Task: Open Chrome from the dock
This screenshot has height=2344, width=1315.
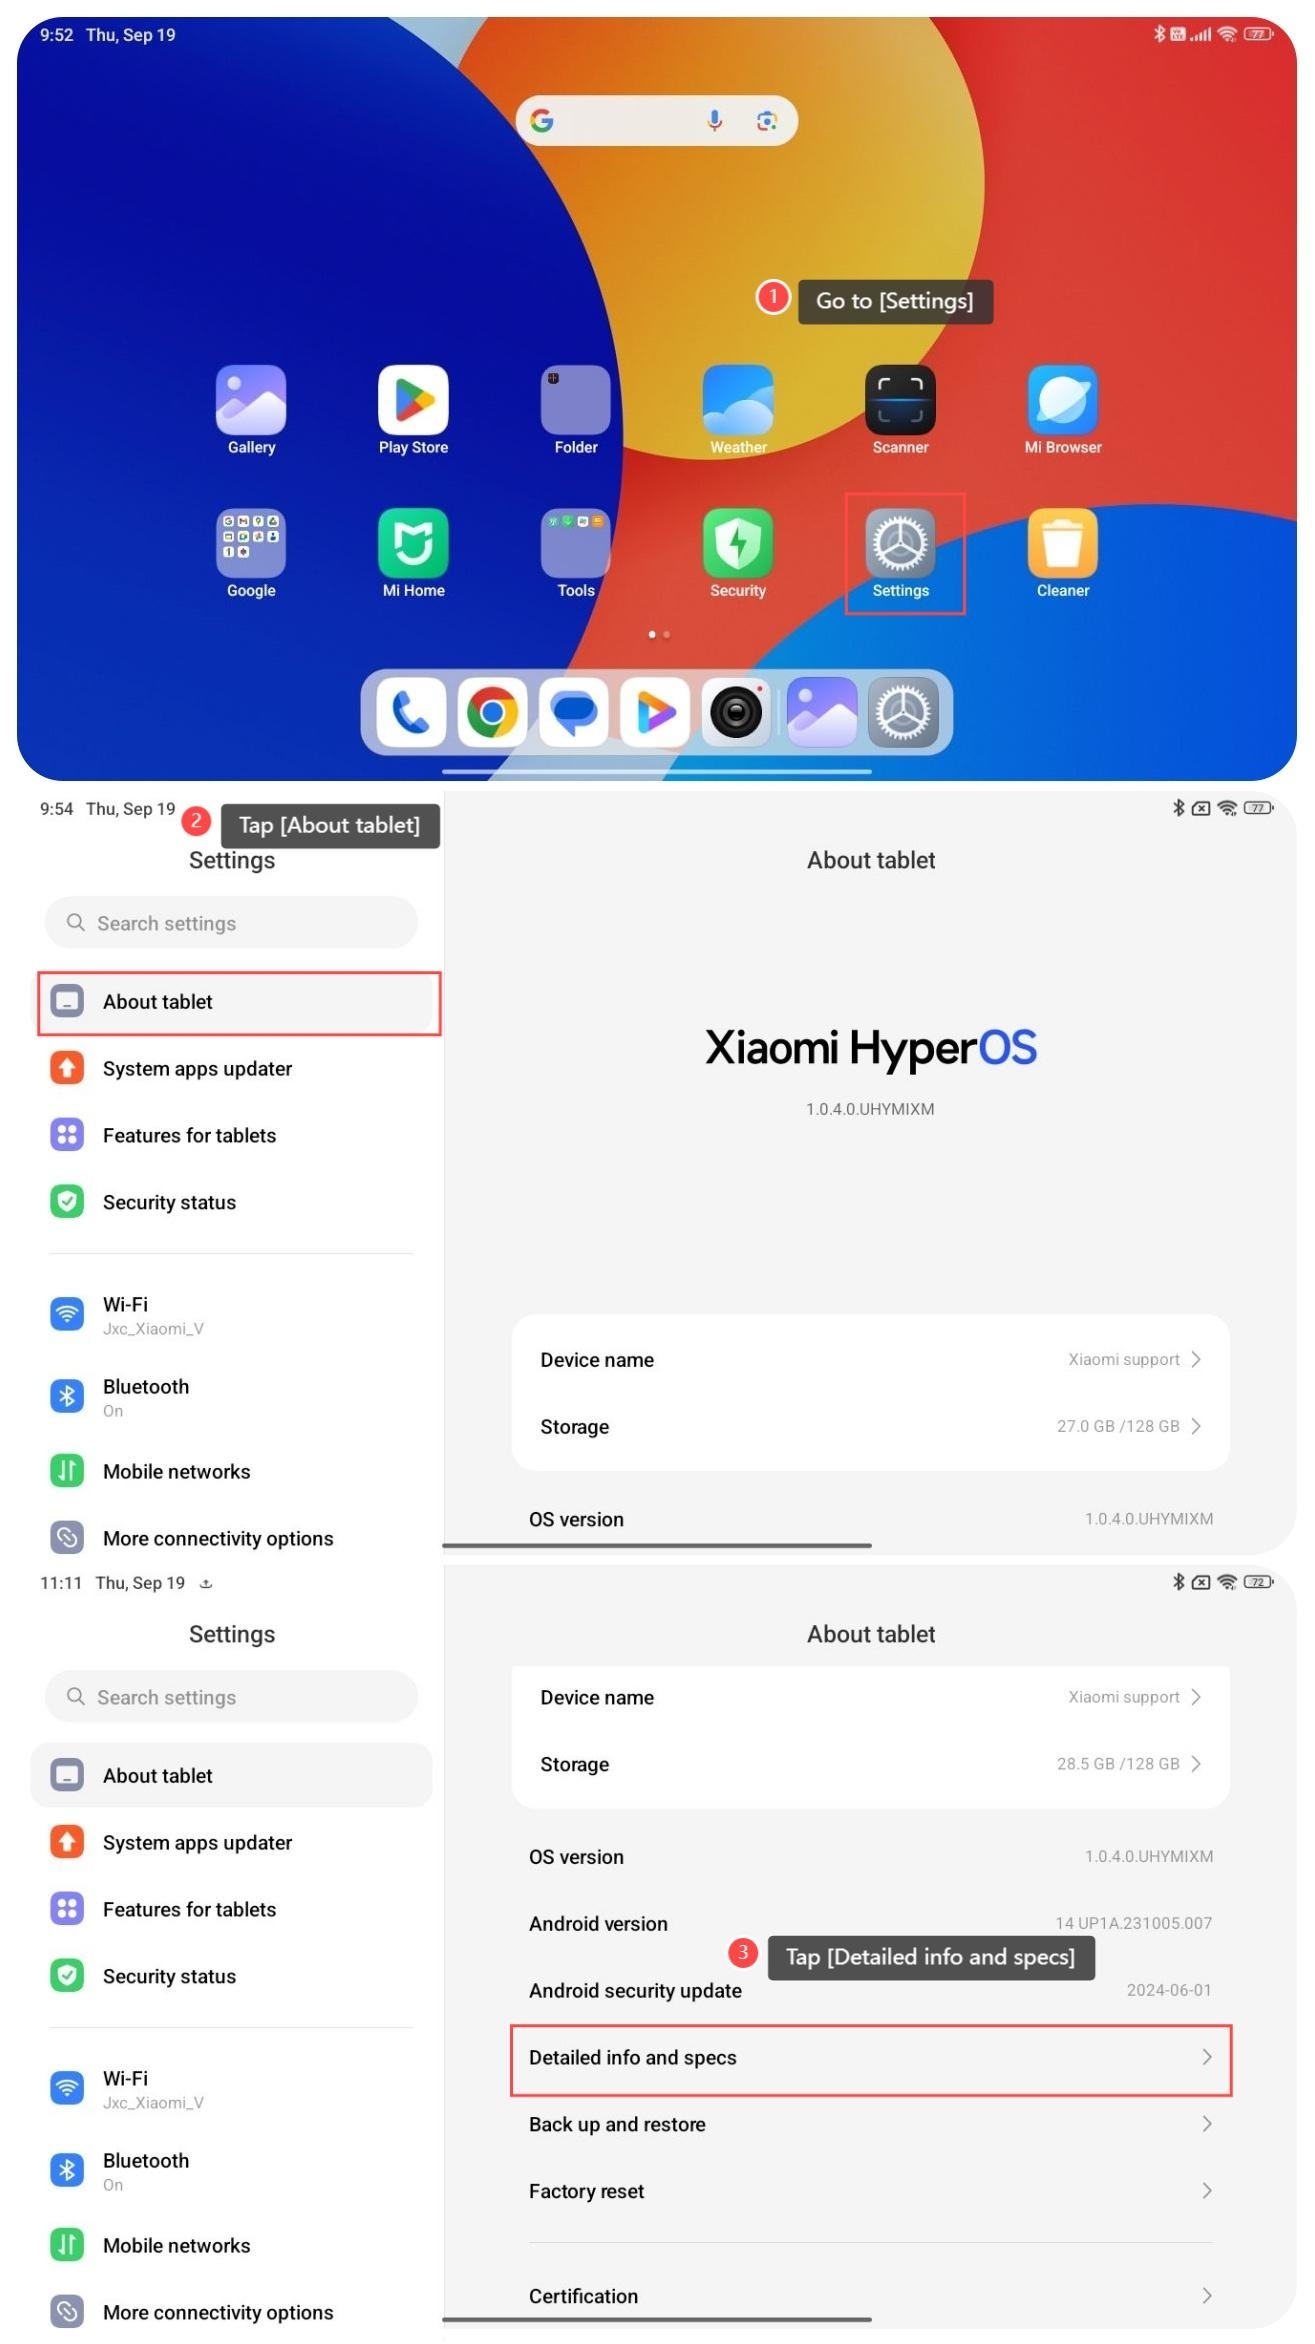Action: coord(492,713)
